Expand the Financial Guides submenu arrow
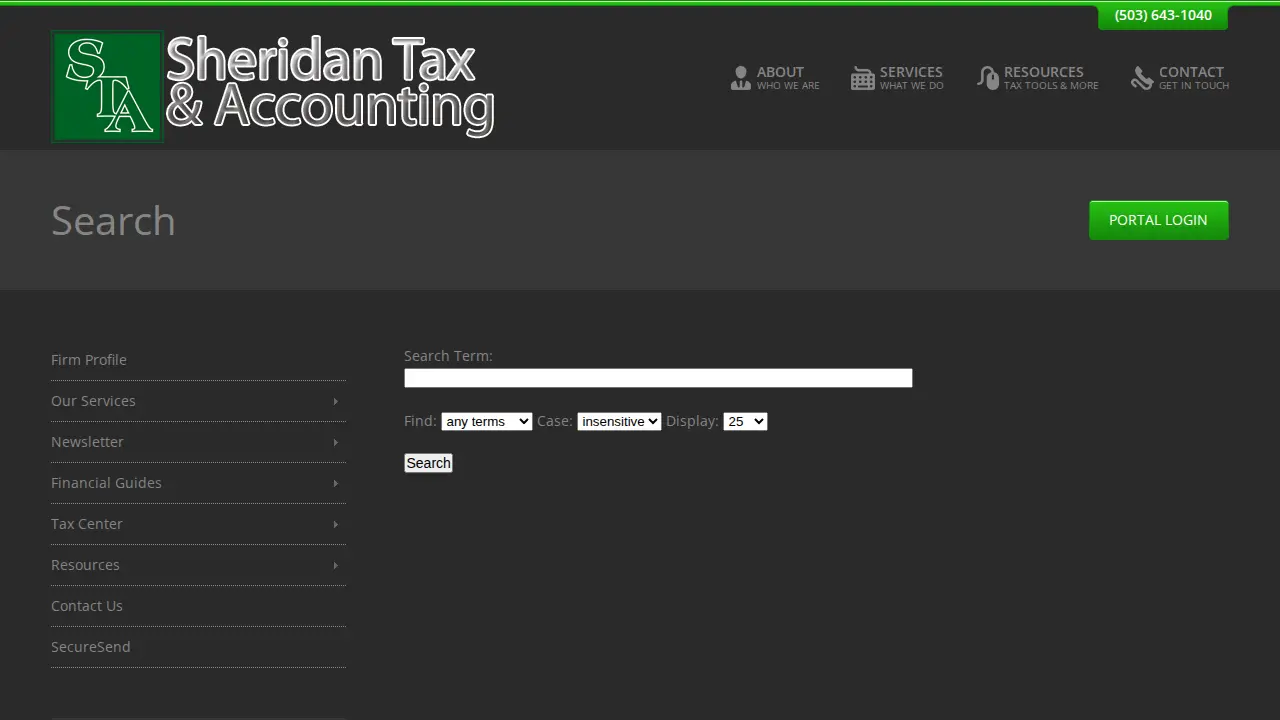The width and height of the screenshot is (1280, 720). 335,483
